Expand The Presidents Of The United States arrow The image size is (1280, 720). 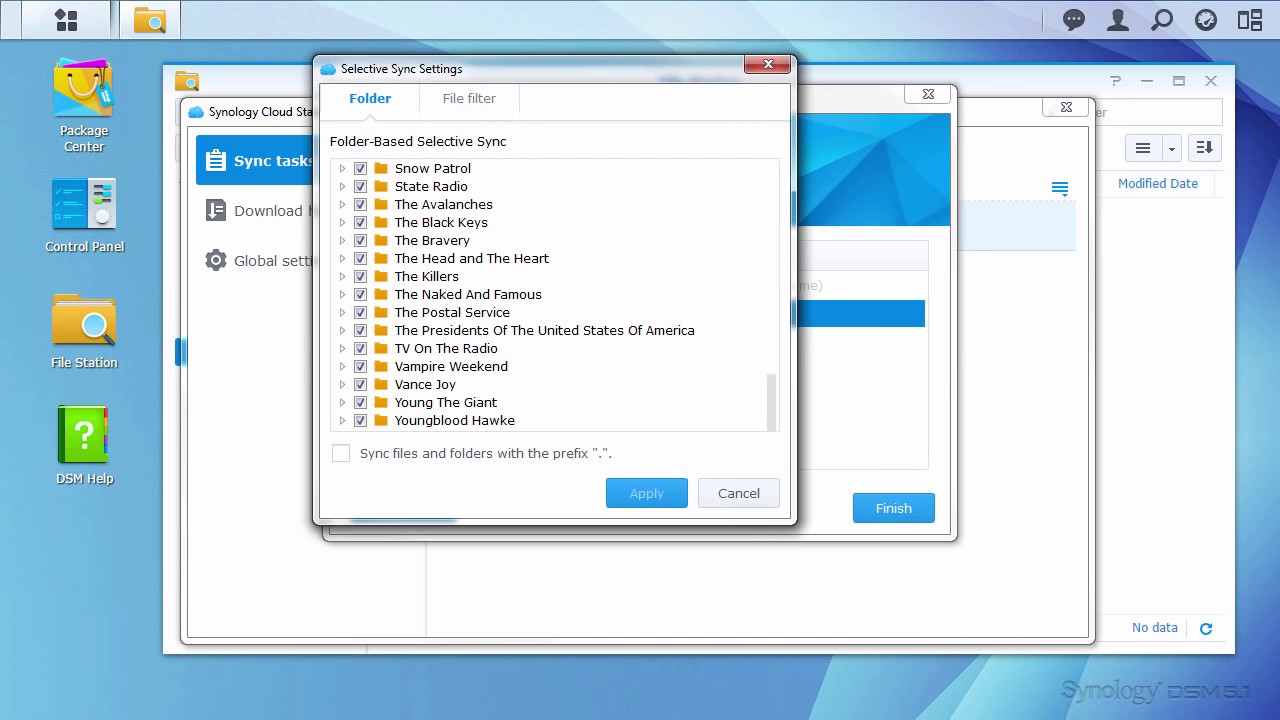coord(342,330)
